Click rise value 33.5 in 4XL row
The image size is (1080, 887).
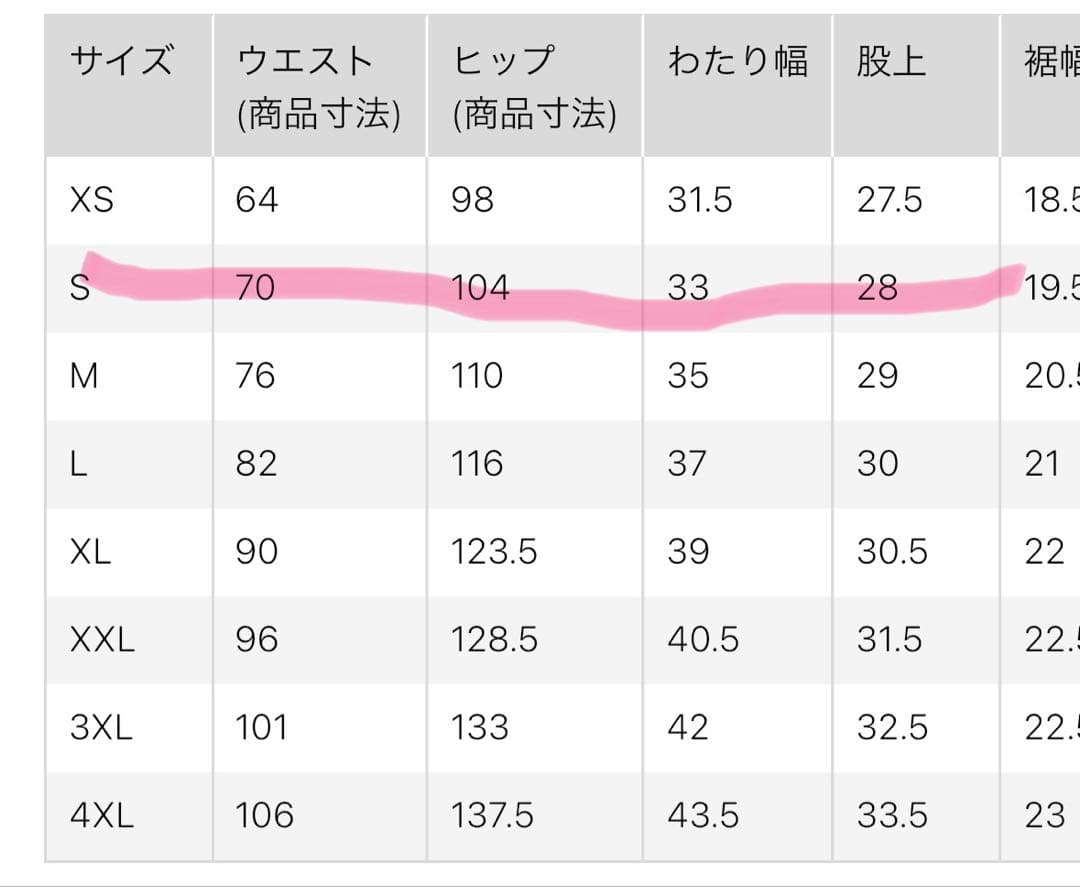pos(893,815)
